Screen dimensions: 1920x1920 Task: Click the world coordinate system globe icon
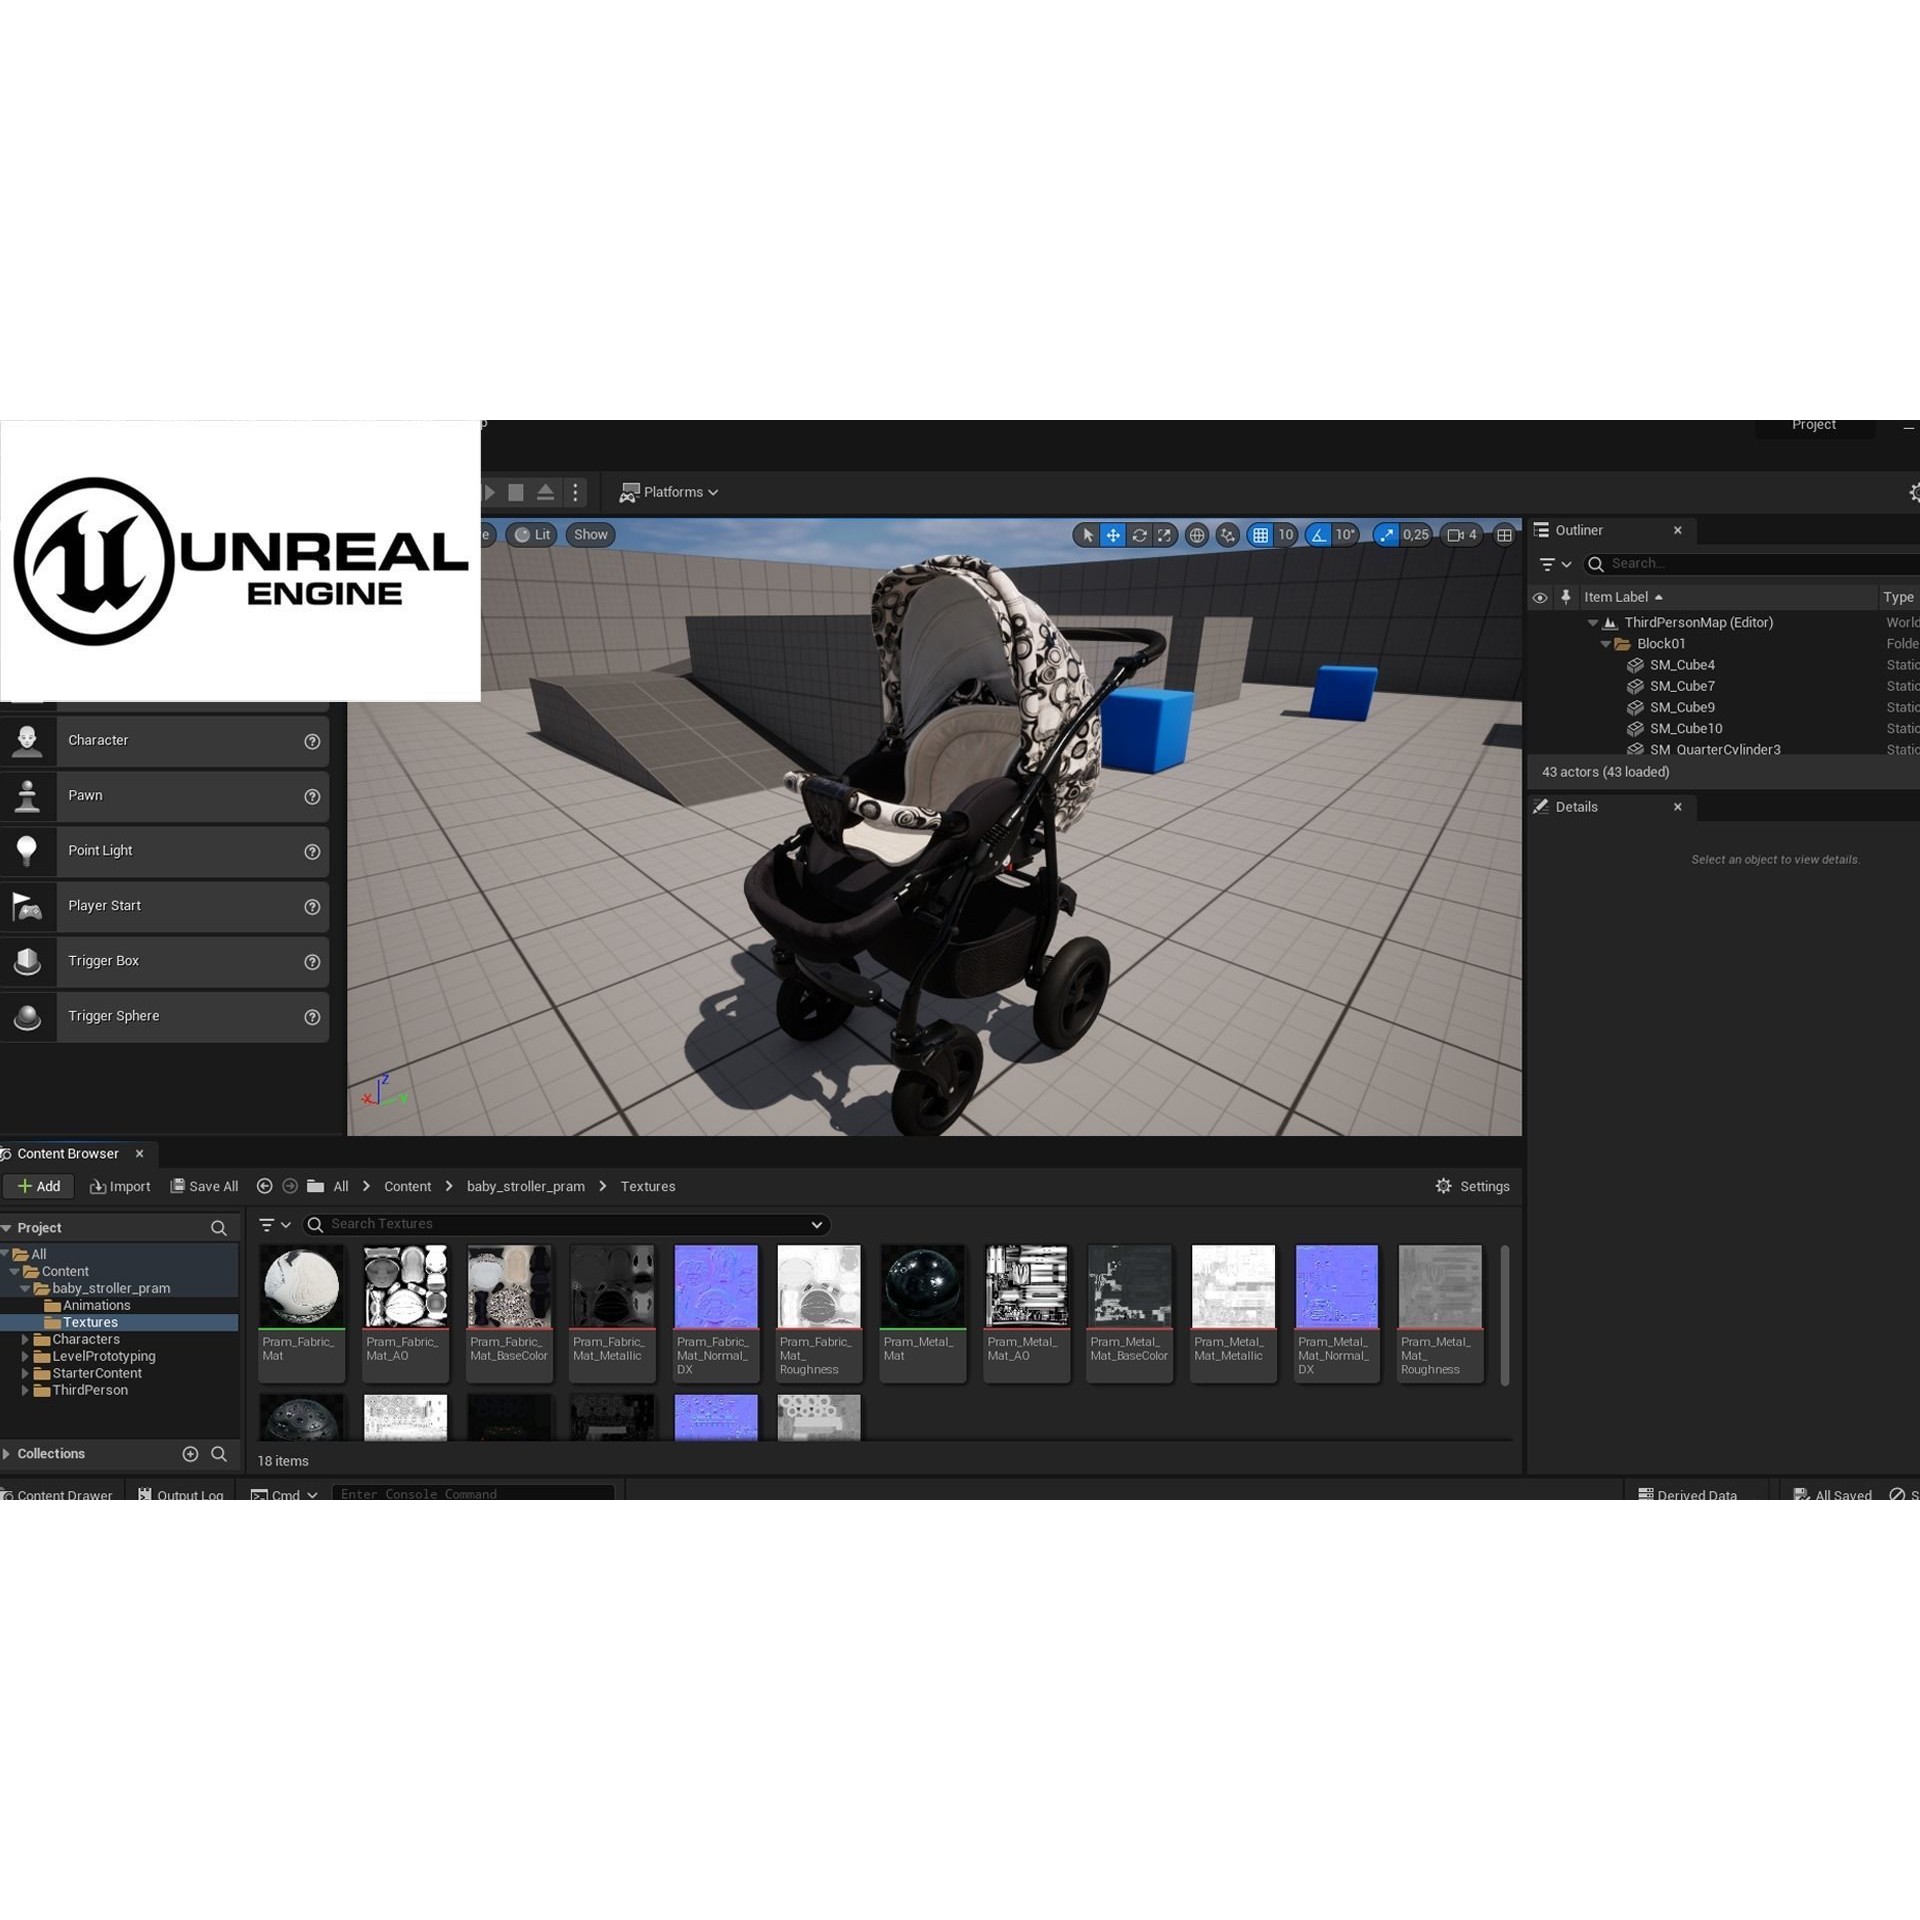(x=1196, y=535)
